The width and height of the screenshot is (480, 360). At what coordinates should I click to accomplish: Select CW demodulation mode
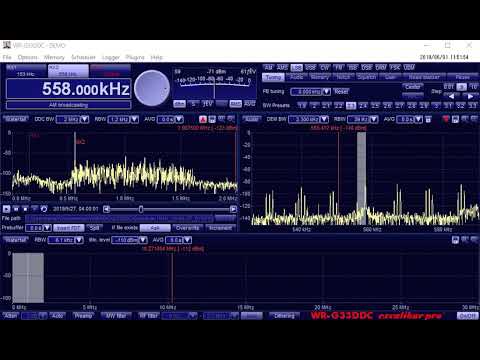(324, 68)
